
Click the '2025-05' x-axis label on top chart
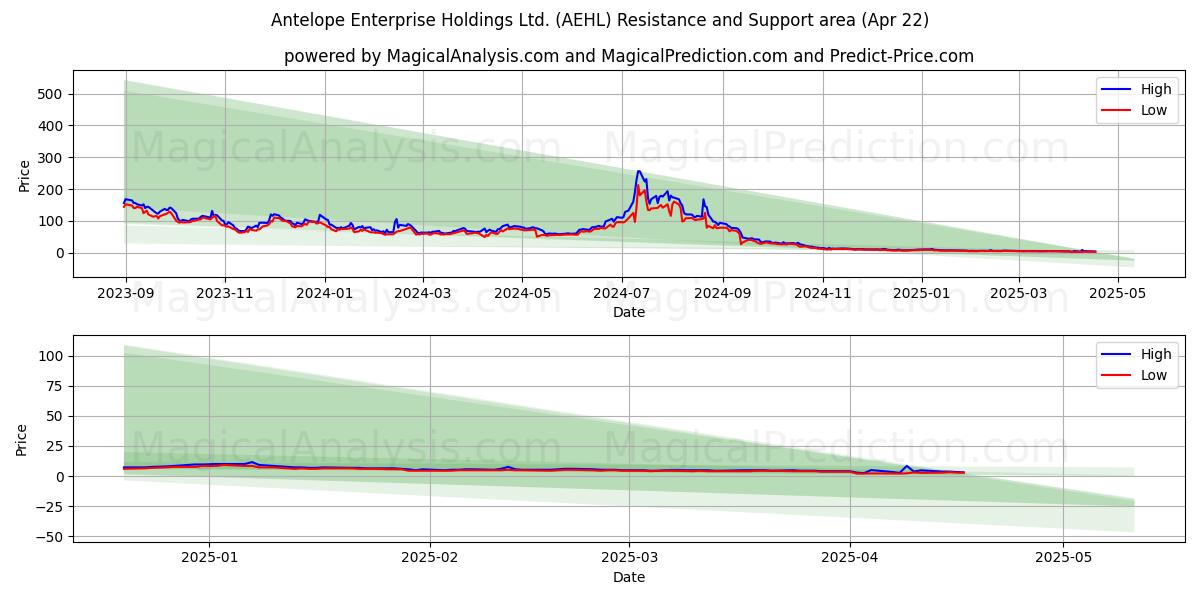pyautogui.click(x=1118, y=294)
